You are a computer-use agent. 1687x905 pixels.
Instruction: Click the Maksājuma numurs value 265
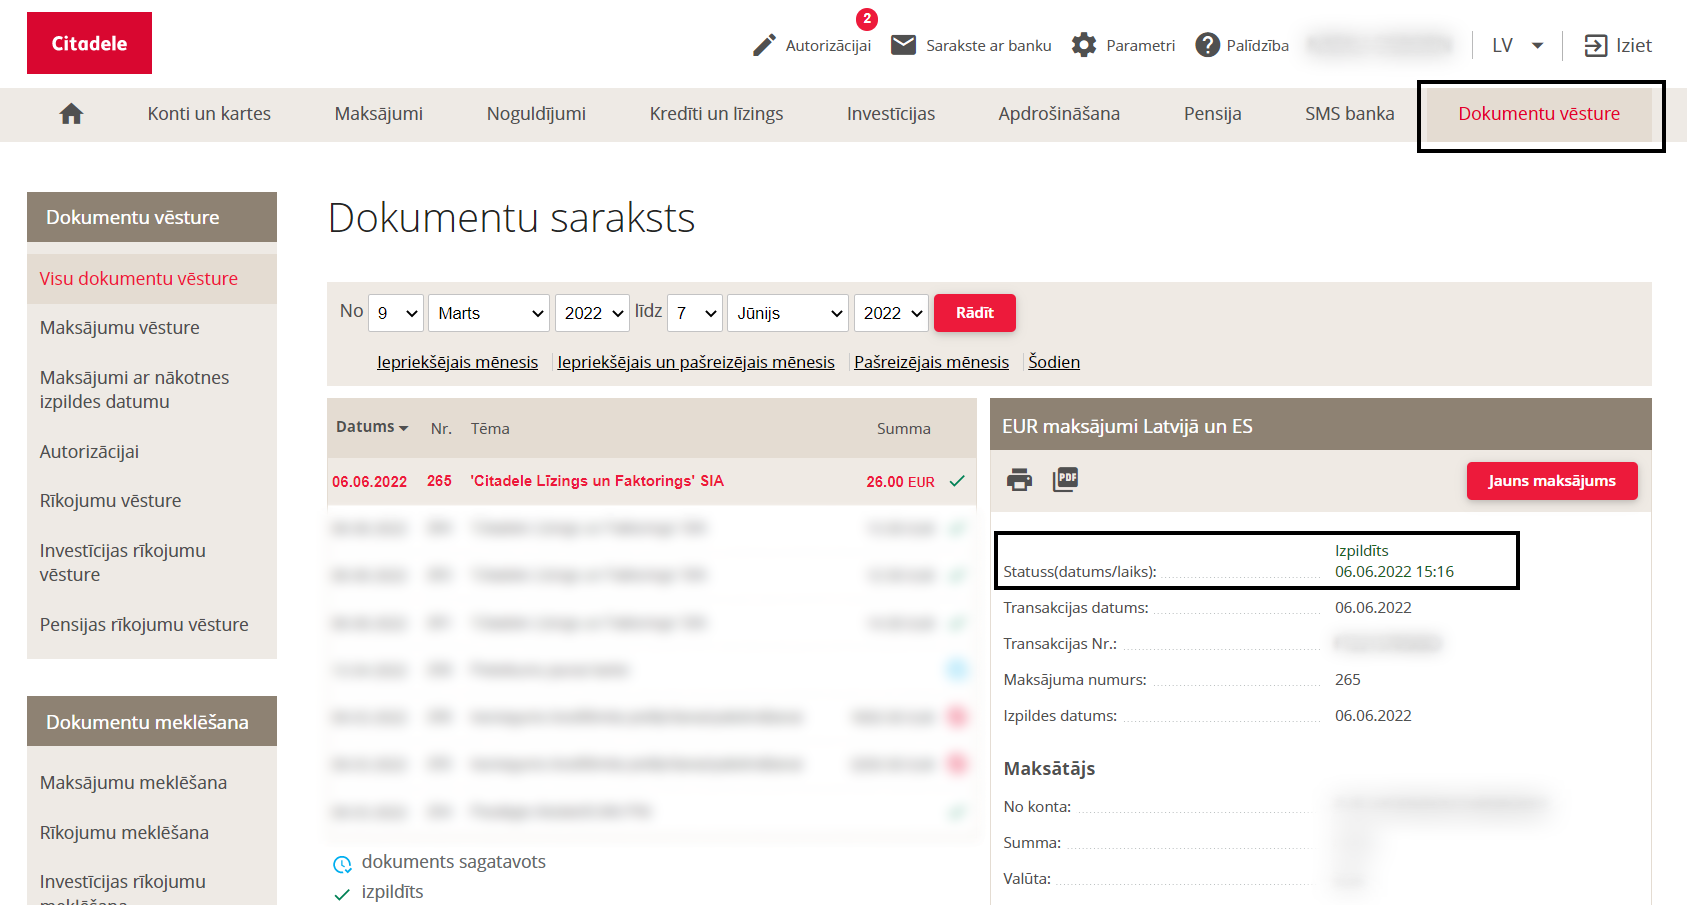point(1348,680)
